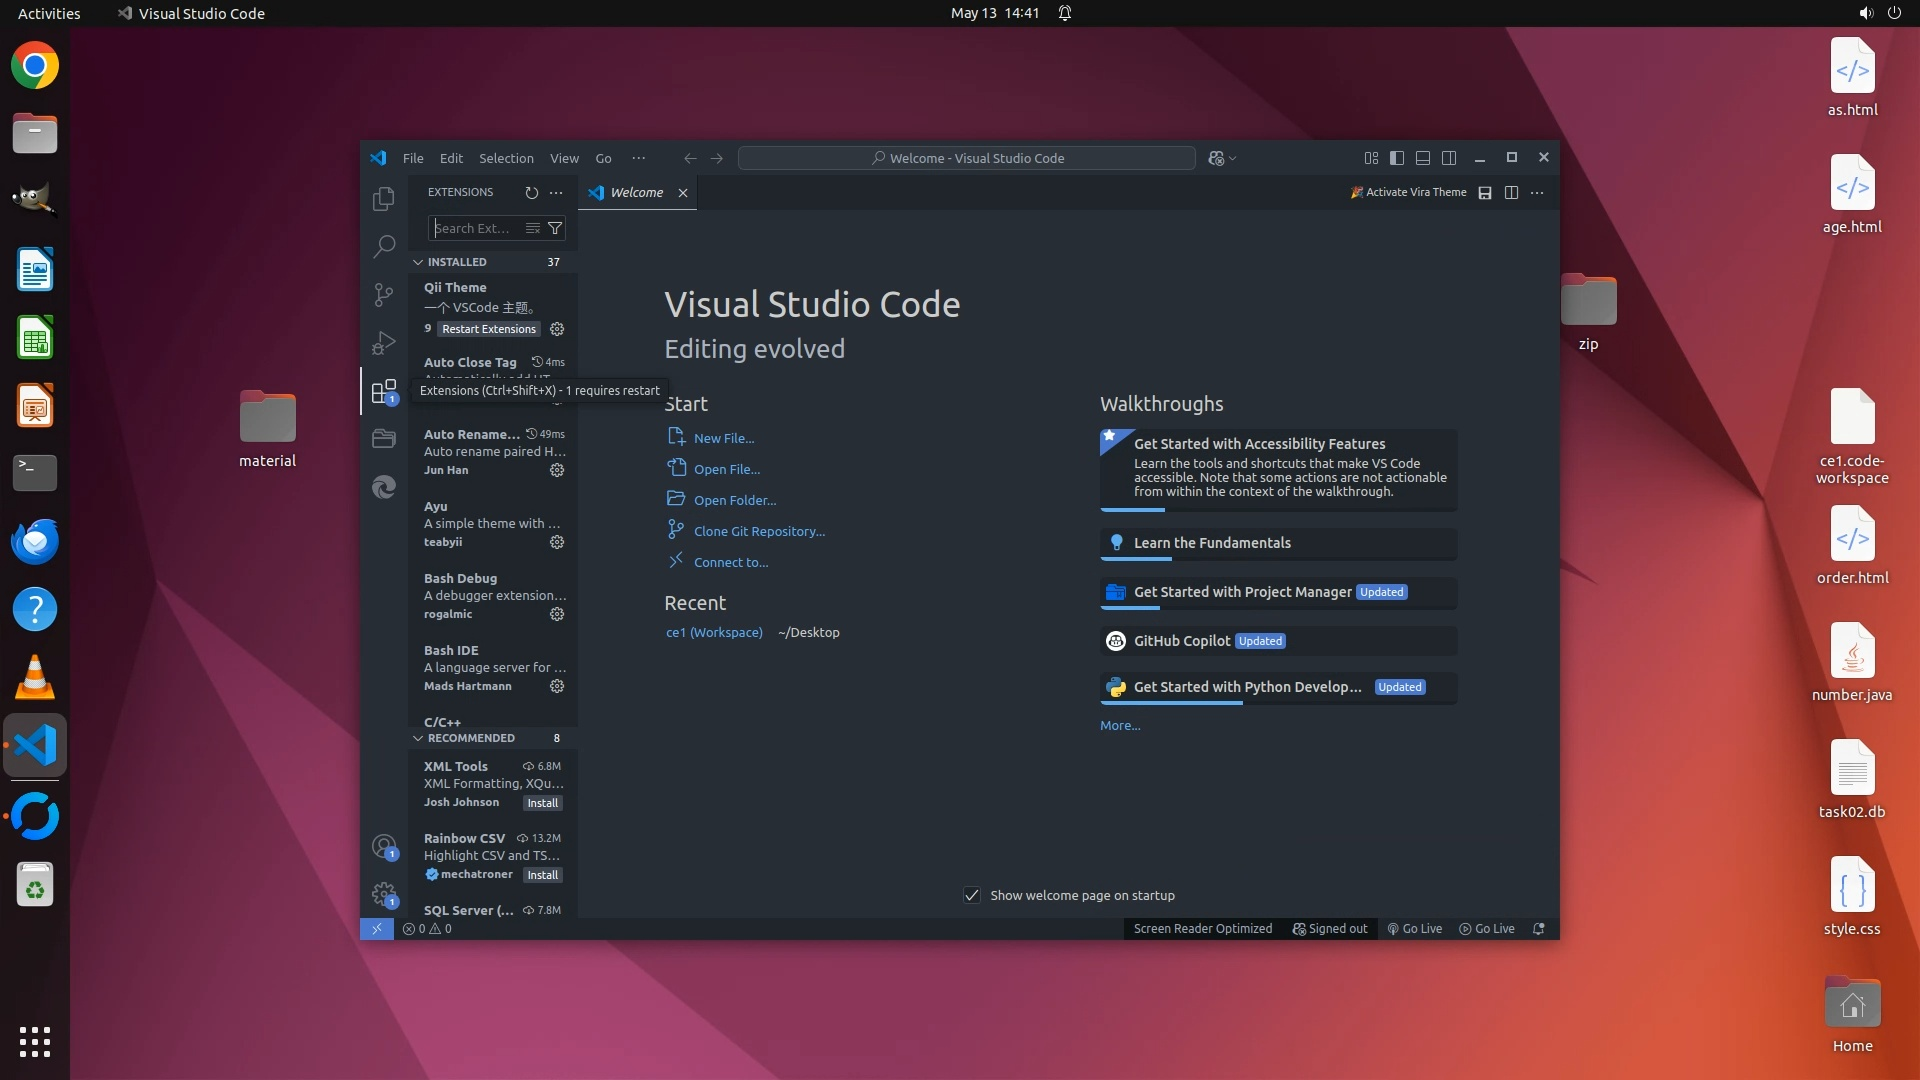This screenshot has height=1080, width=1920.
Task: Open the Explorer view in activity bar
Action: pos(384,199)
